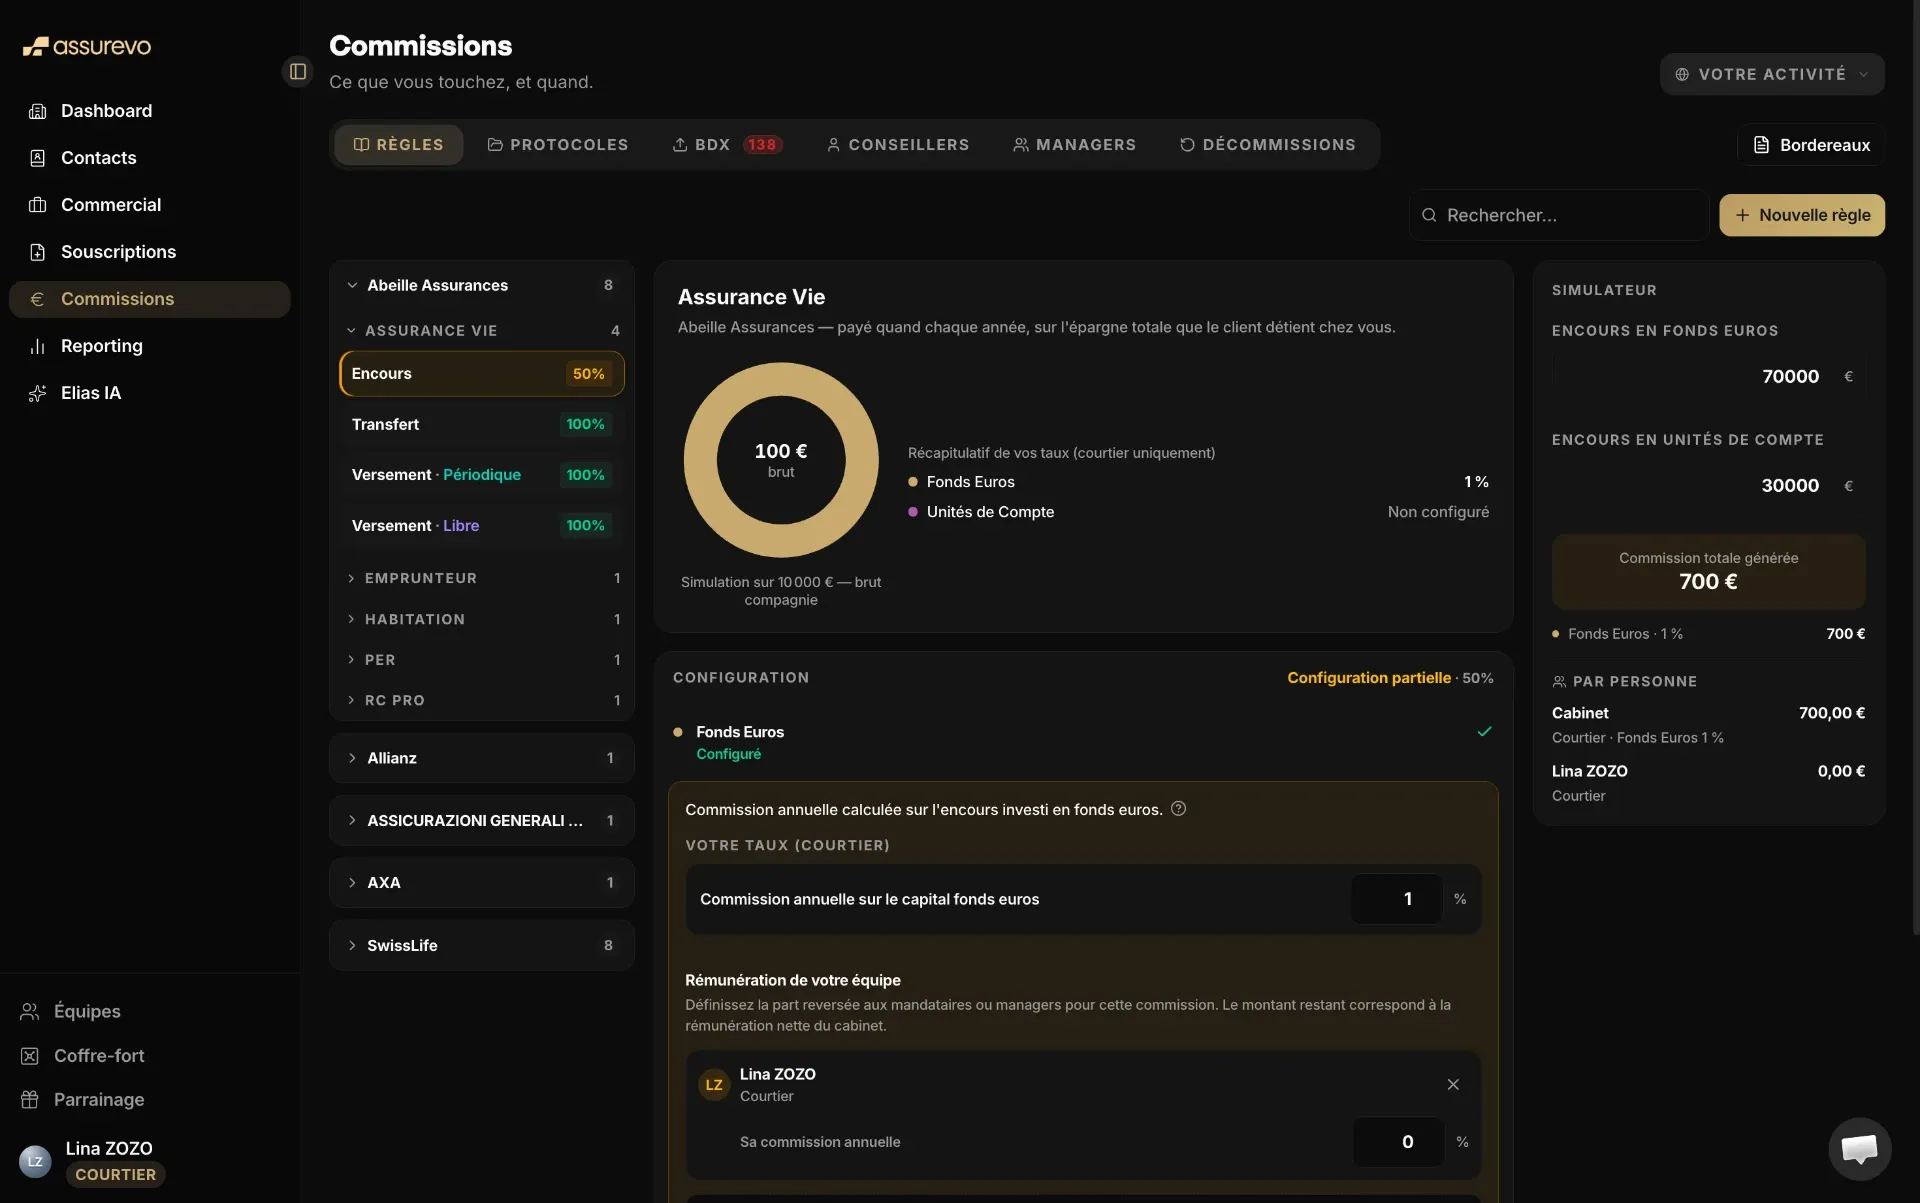Go to Souscriptions page
Screen dimensions: 1920x1203
[x=150, y=252]
